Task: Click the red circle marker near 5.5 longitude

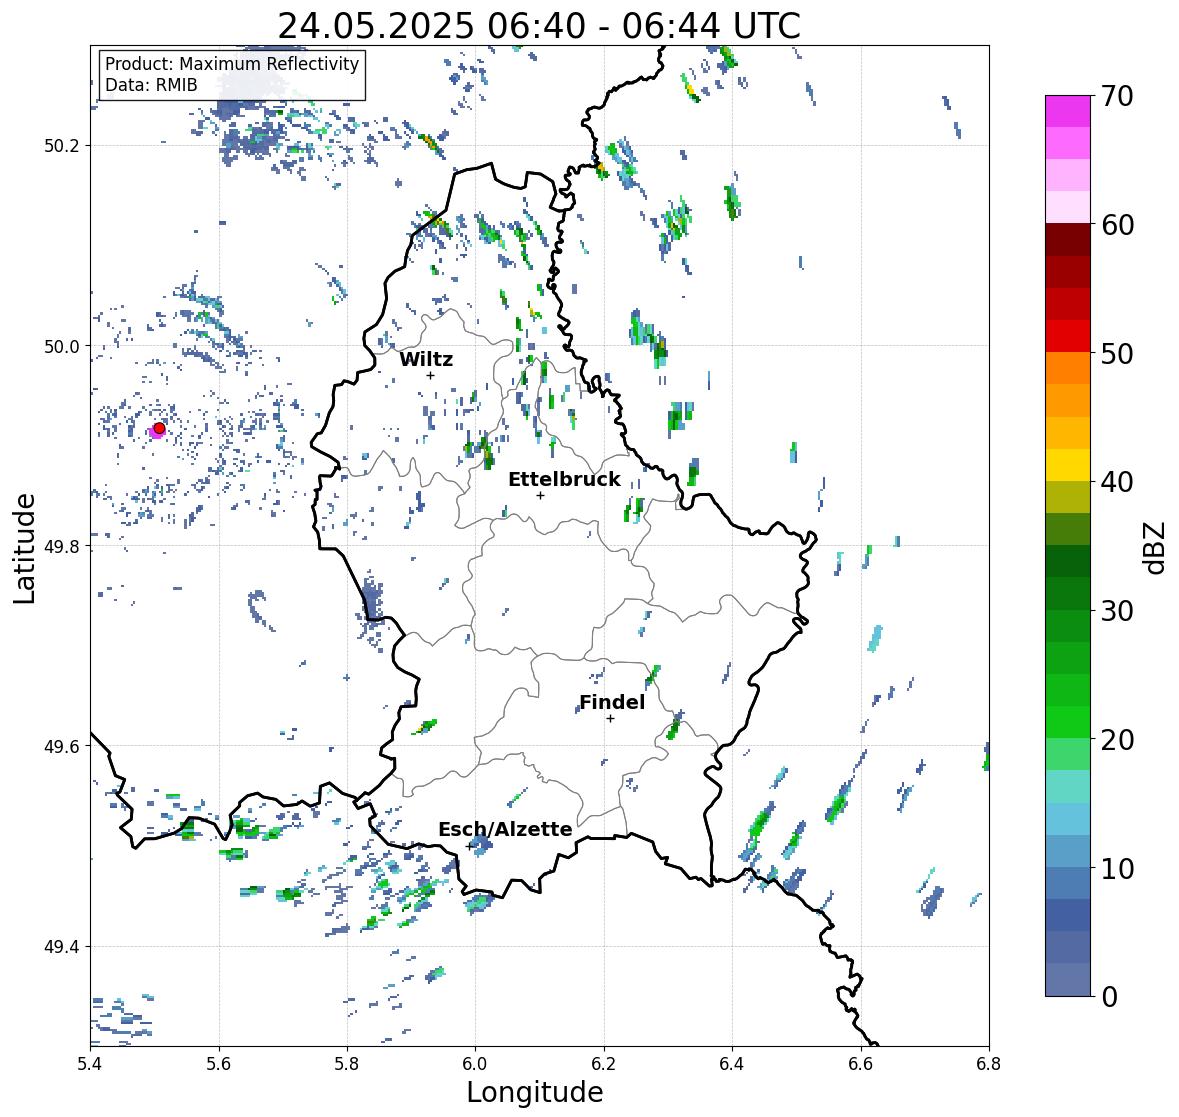Action: [x=159, y=428]
